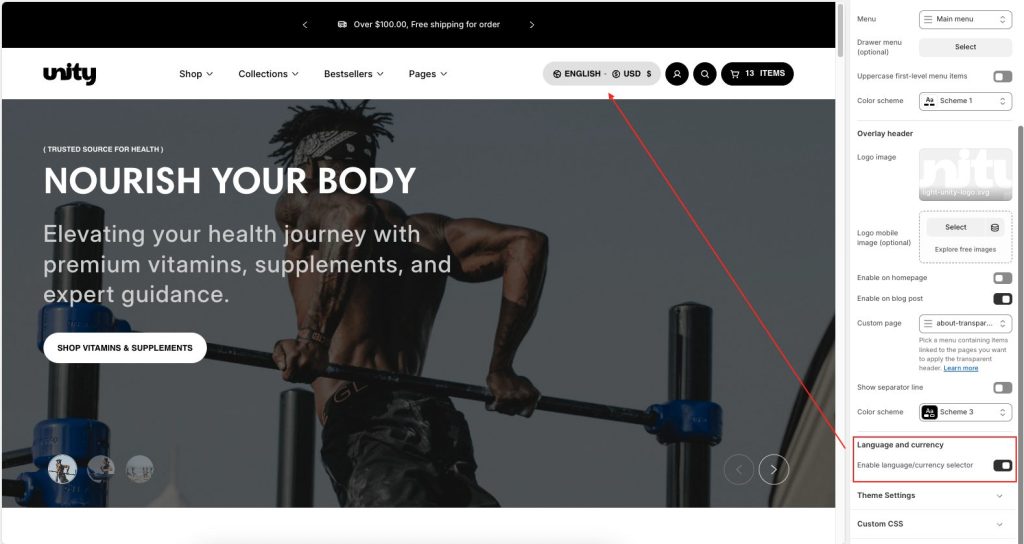Open the Bestsellers navigation menu
Viewport: 1024px width, 544px height.
353,74
